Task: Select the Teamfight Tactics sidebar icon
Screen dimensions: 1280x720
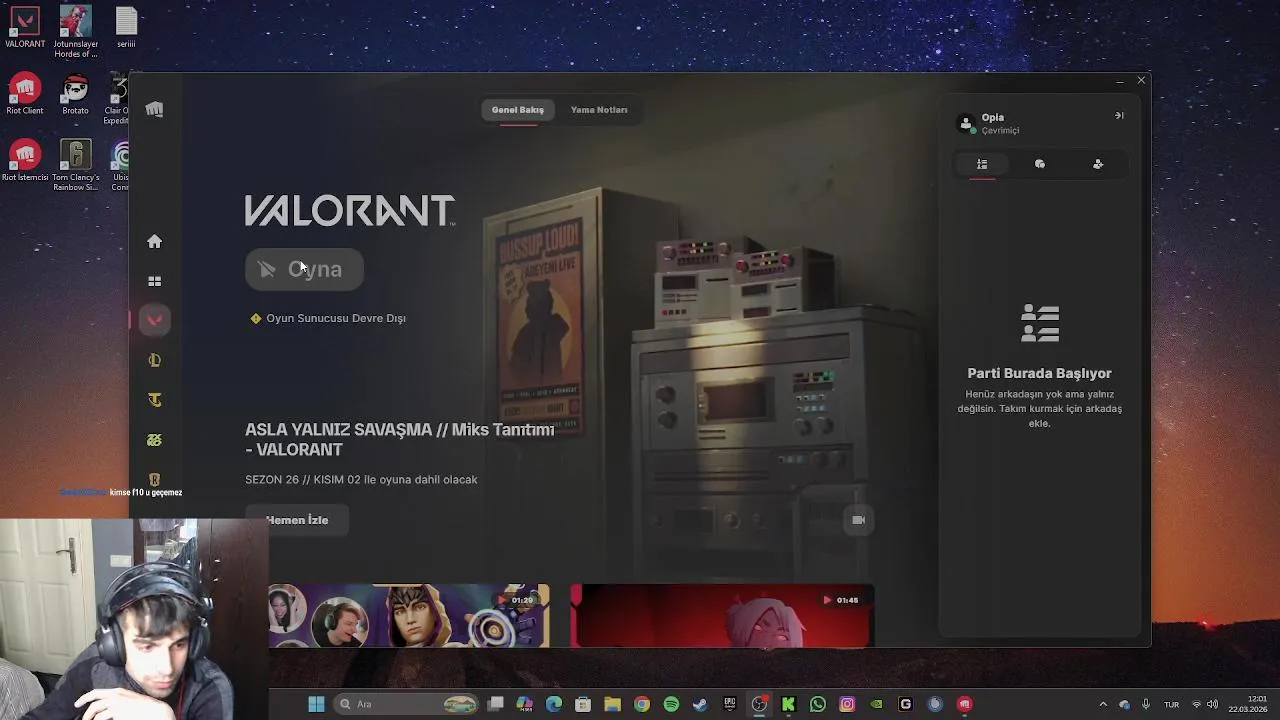Action: click(154, 400)
